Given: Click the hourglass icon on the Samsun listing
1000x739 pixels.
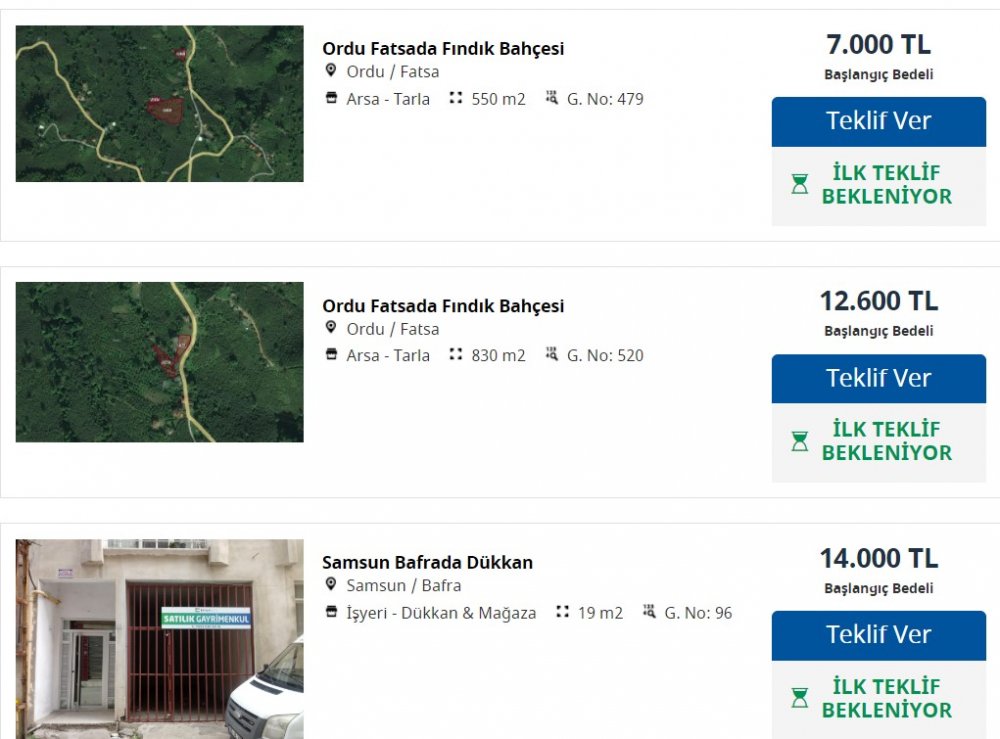Looking at the screenshot, I should pyautogui.click(x=799, y=697).
